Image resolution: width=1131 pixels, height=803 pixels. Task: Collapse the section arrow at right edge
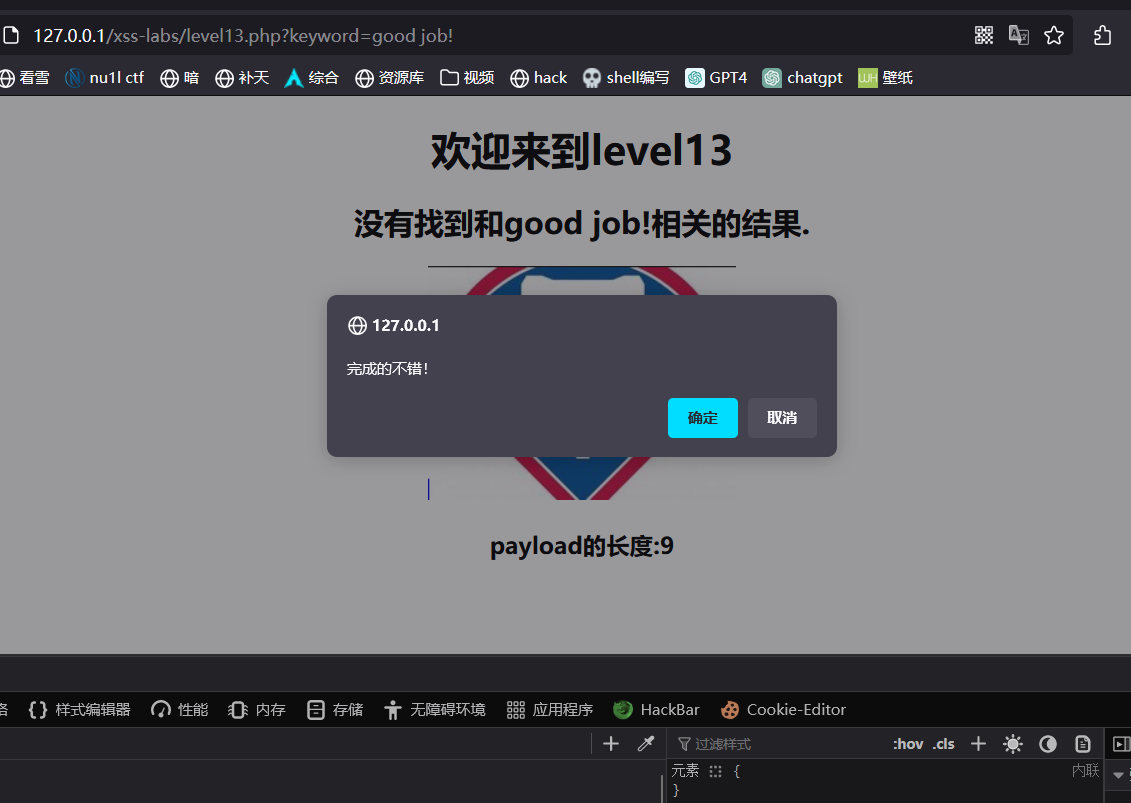pyautogui.click(x=1118, y=773)
